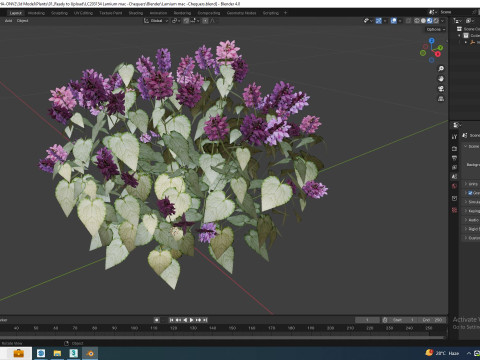The image size is (480, 360).
Task: Open the outliner display mode dropdown
Action: 457,21
